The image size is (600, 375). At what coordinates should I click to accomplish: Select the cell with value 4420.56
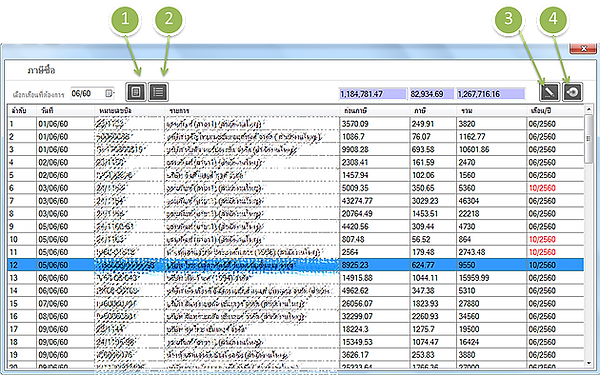(x=375, y=227)
